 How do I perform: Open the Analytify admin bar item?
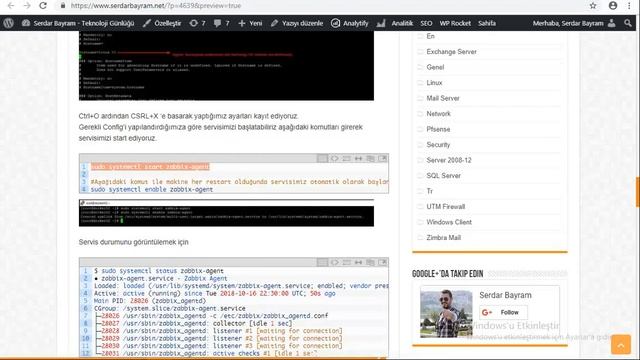pyautogui.click(x=349, y=23)
